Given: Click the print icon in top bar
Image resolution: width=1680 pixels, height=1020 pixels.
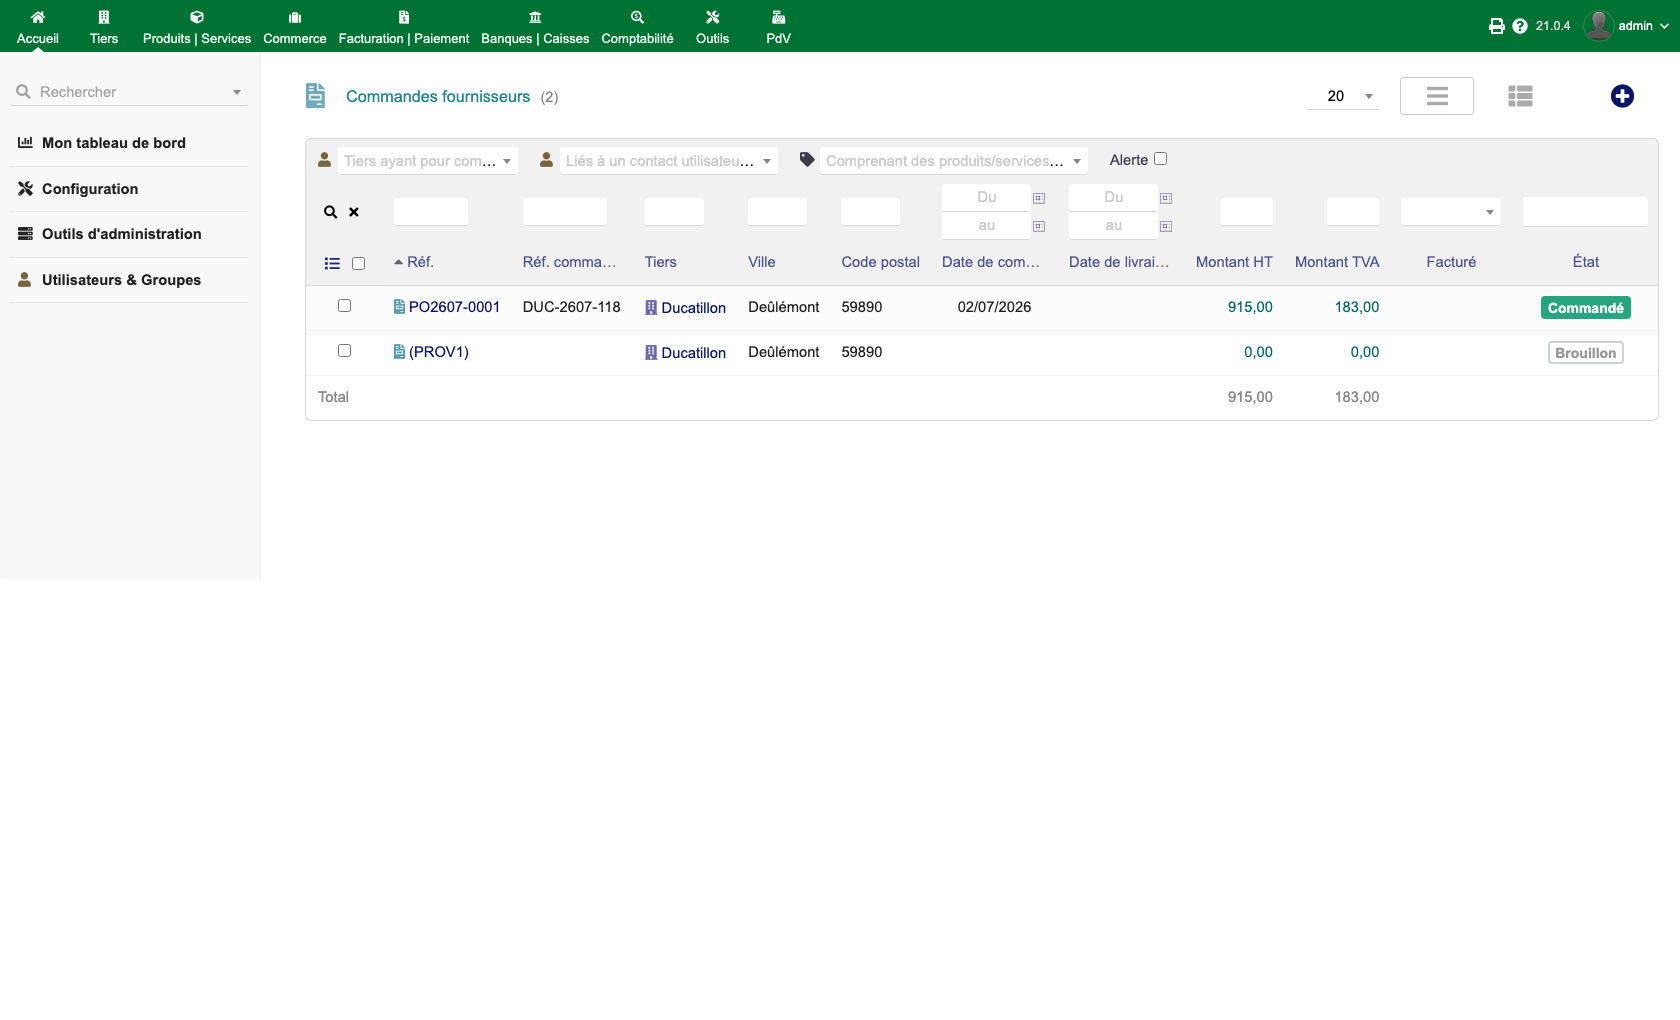Looking at the screenshot, I should (x=1496, y=26).
